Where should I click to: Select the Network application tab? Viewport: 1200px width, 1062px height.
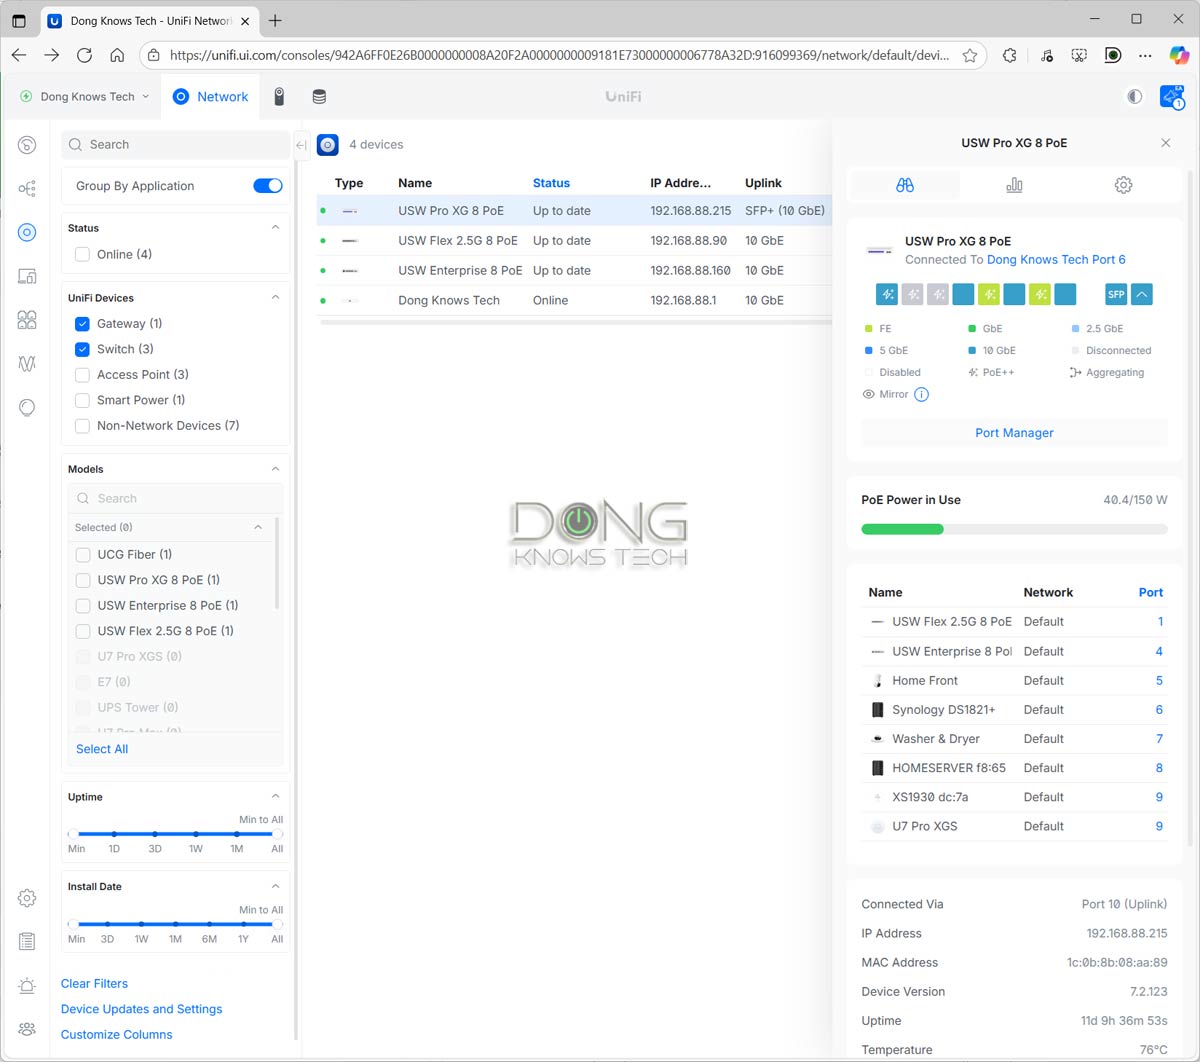click(210, 97)
